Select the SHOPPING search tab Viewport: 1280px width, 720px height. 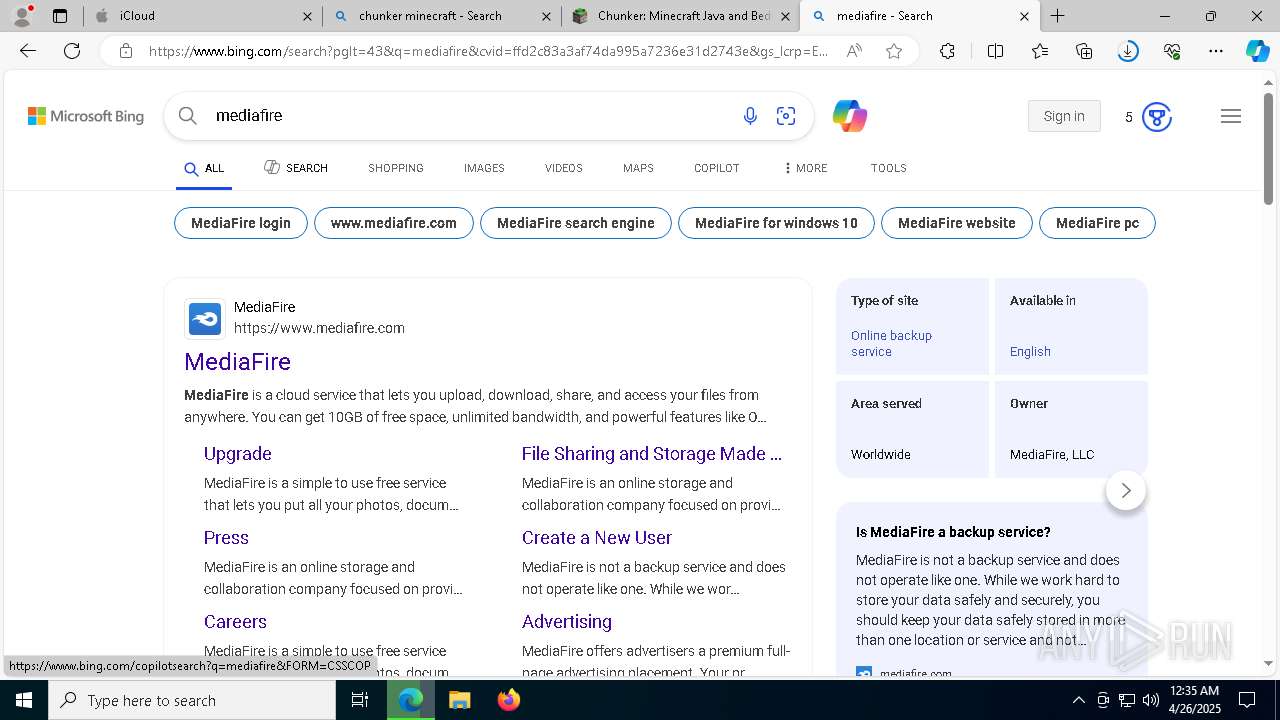click(x=396, y=168)
